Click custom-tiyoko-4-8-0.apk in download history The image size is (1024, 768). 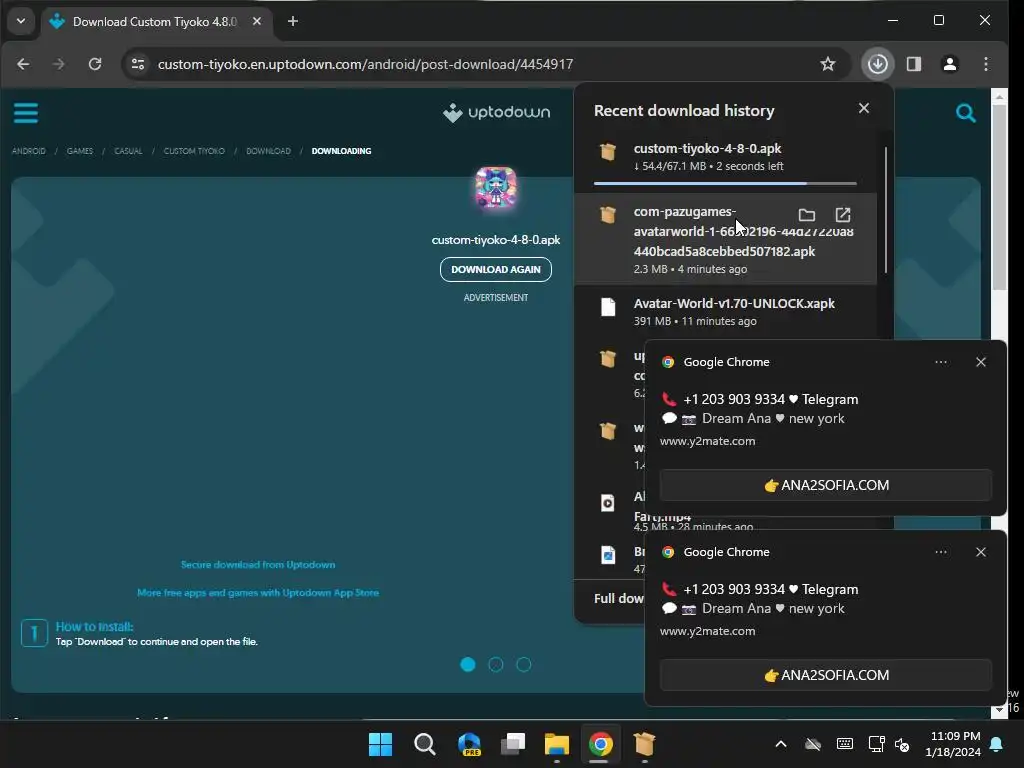(x=707, y=148)
